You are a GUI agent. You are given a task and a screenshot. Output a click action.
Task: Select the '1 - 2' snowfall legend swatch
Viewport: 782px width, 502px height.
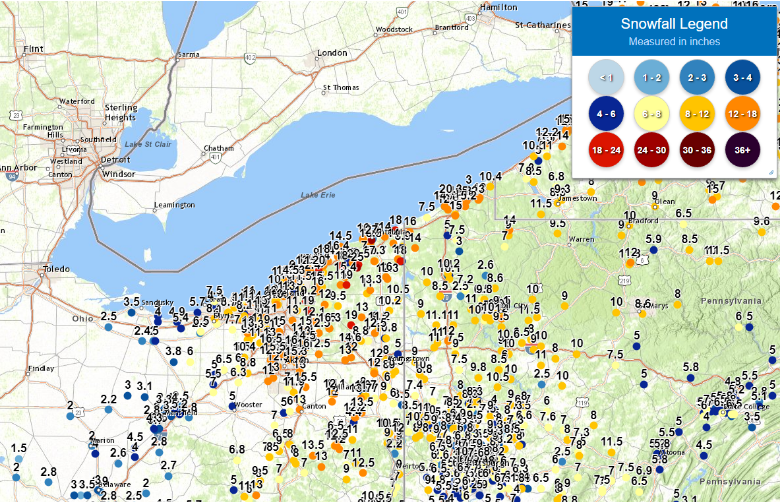click(651, 78)
